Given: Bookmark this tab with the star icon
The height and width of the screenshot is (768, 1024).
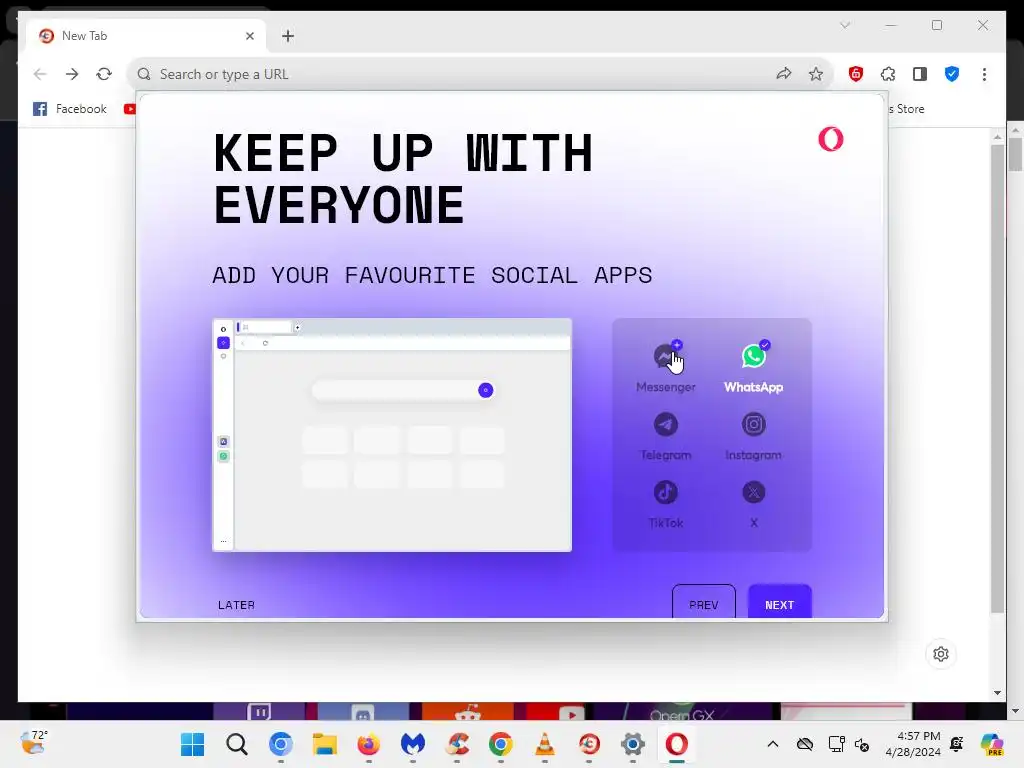Looking at the screenshot, I should pyautogui.click(x=816, y=74).
